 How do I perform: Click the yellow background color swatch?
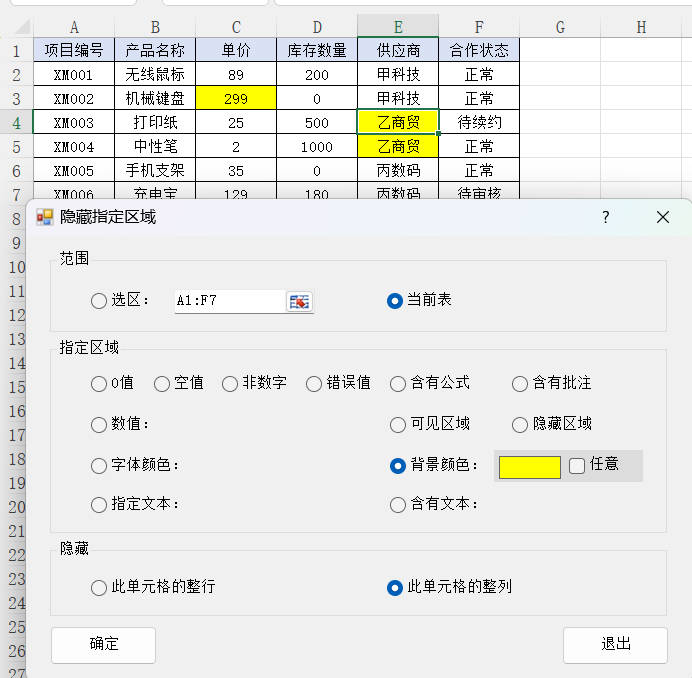coord(529,466)
